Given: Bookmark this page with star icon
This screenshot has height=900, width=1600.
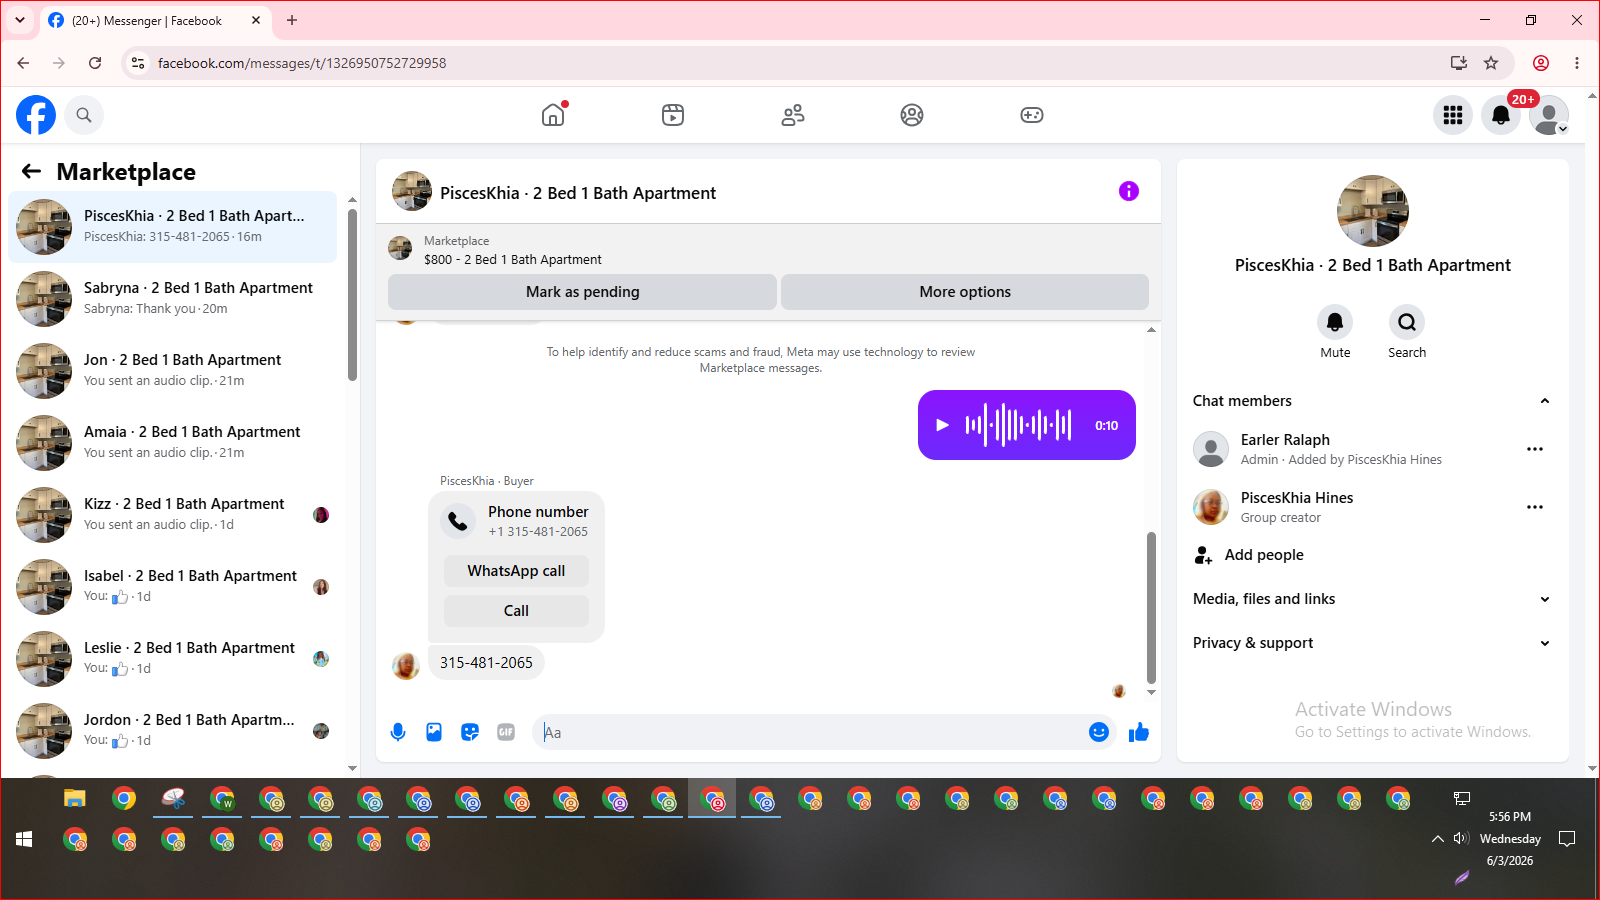Looking at the screenshot, I should coord(1491,63).
